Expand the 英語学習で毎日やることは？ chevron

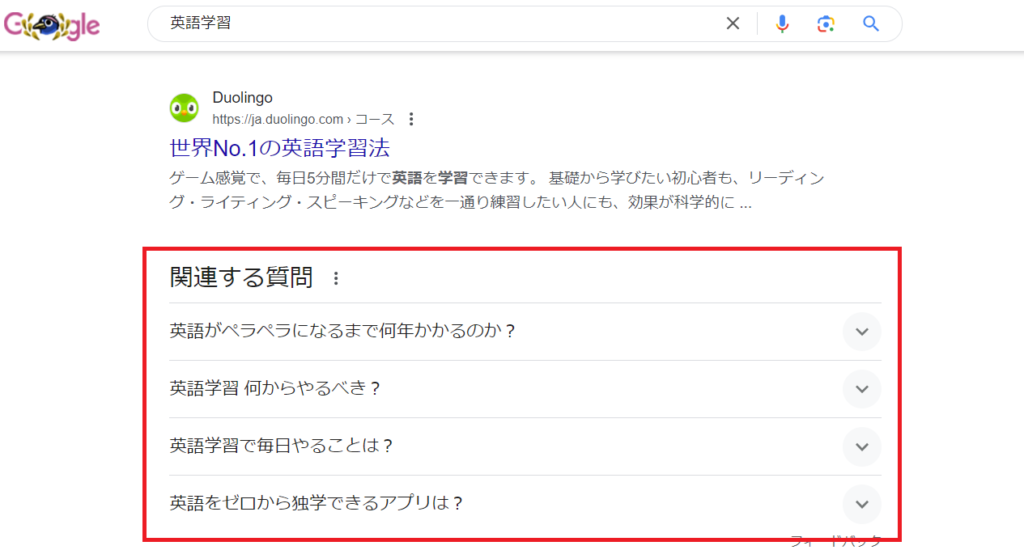click(862, 446)
